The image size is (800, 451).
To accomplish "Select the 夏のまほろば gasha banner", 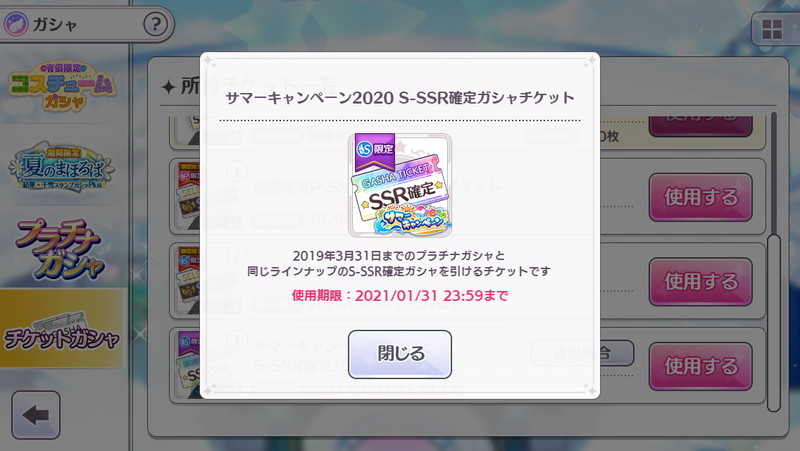I will (62, 167).
